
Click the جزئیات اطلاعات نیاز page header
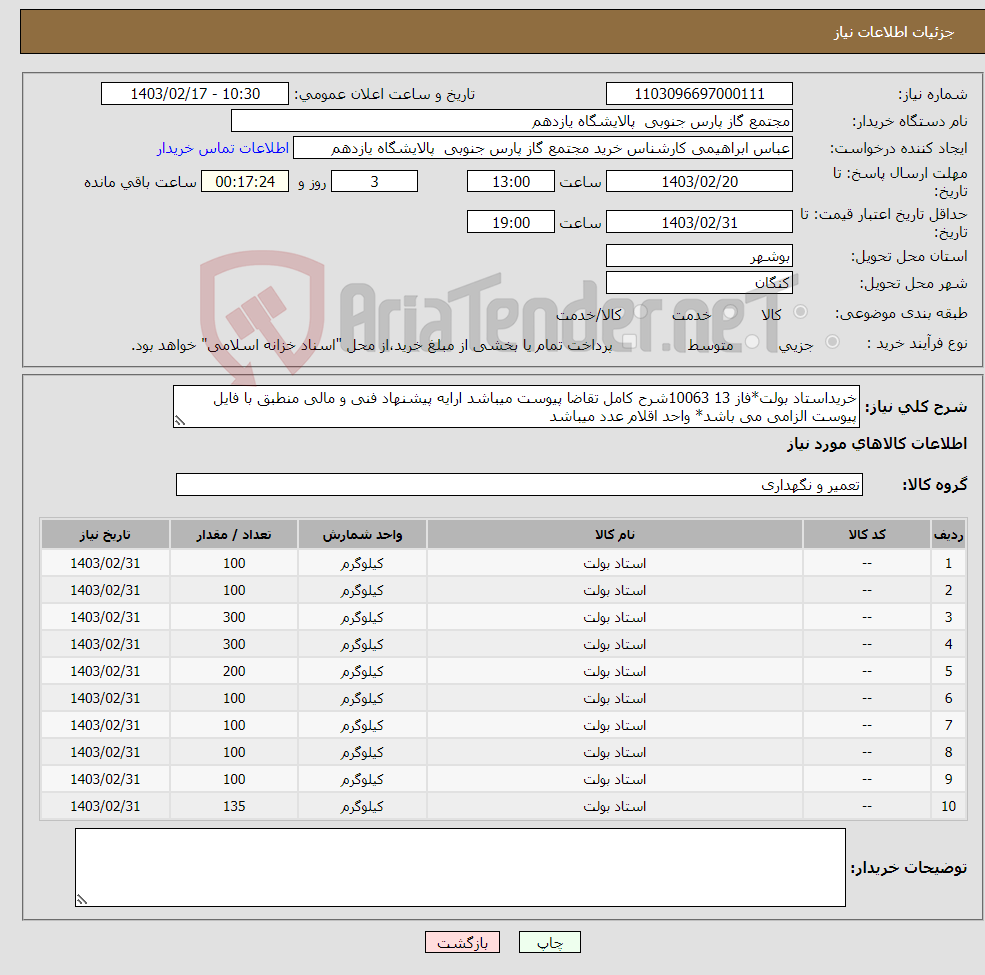point(893,32)
